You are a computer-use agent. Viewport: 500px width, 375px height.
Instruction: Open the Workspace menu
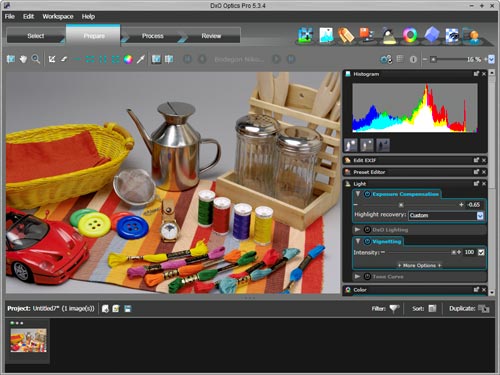click(x=58, y=16)
